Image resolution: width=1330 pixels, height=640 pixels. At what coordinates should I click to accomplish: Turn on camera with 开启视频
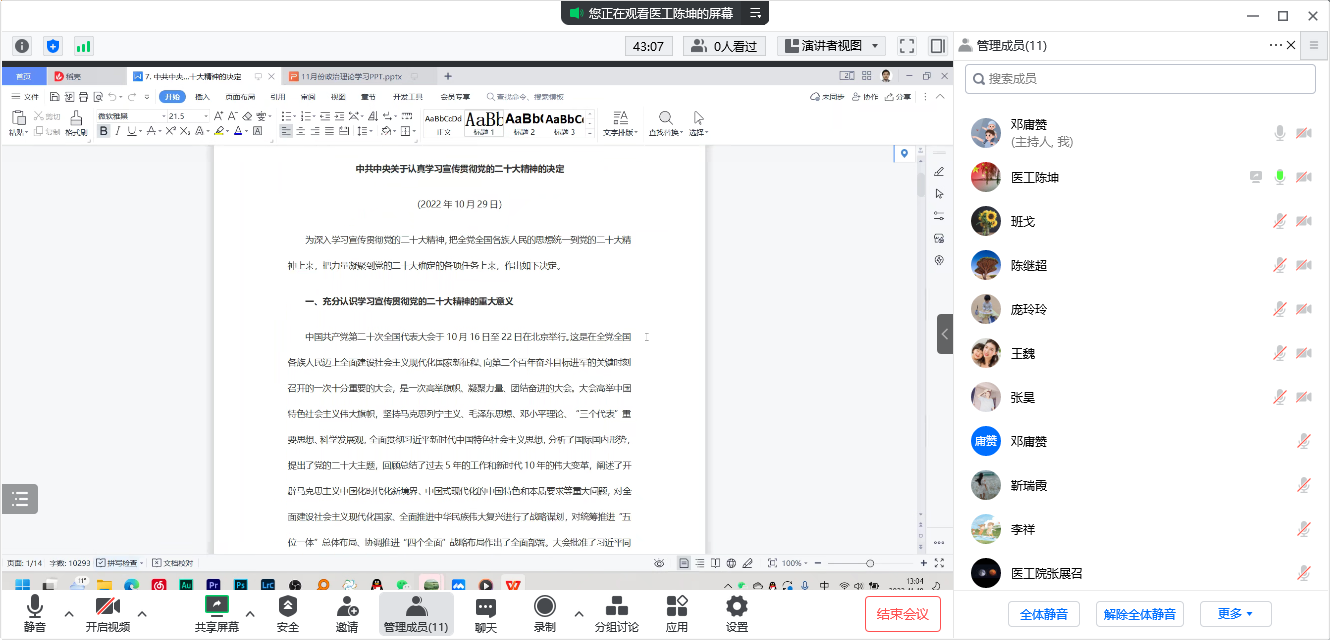tap(107, 614)
